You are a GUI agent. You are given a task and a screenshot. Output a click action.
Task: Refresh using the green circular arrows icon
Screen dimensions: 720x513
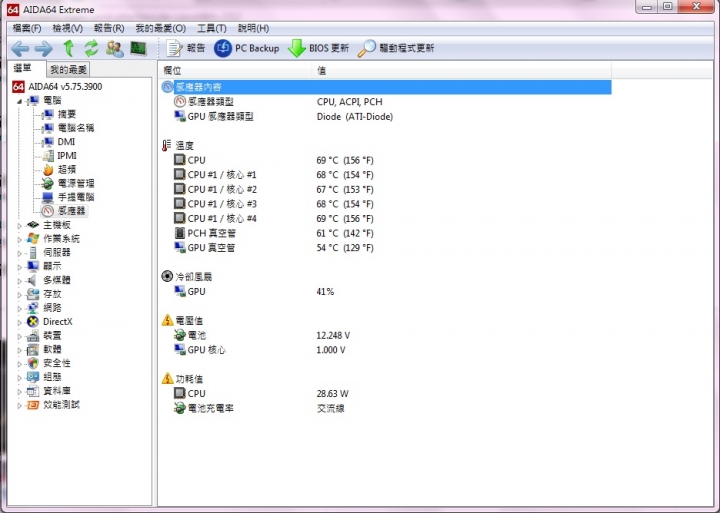(91, 48)
